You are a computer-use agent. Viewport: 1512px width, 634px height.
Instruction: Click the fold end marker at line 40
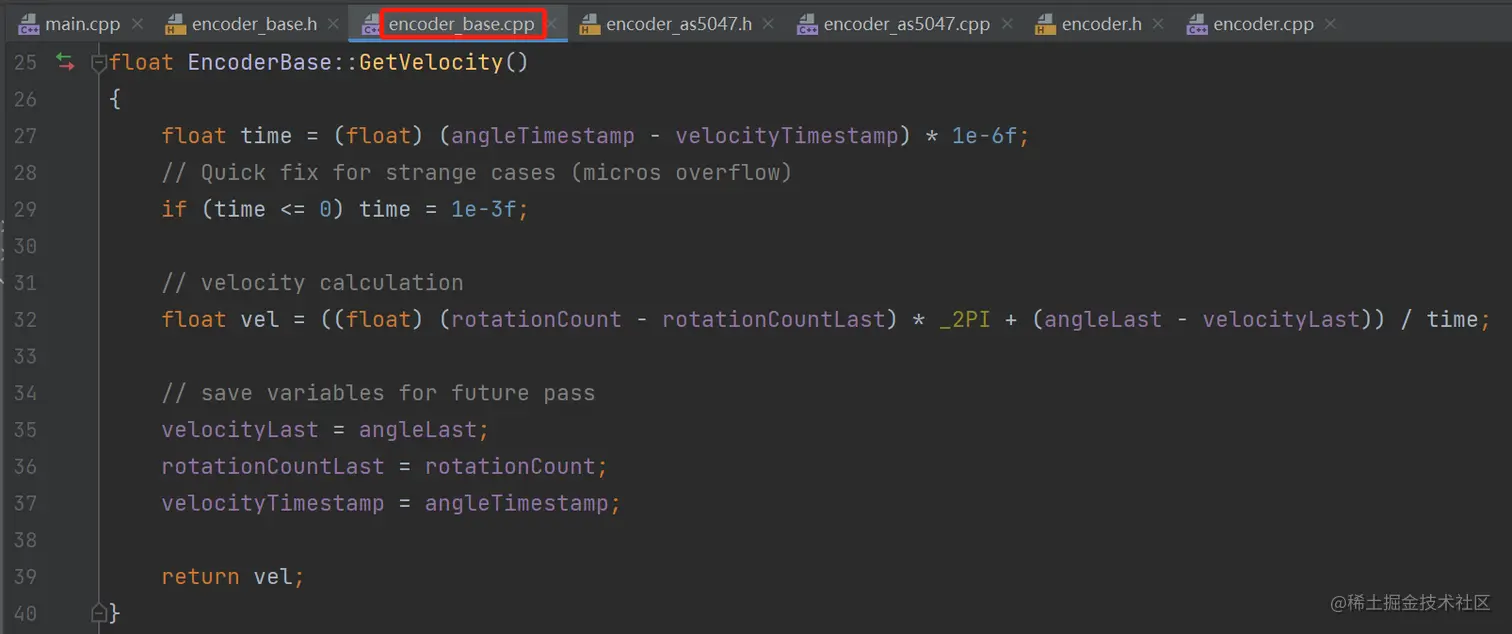point(98,612)
